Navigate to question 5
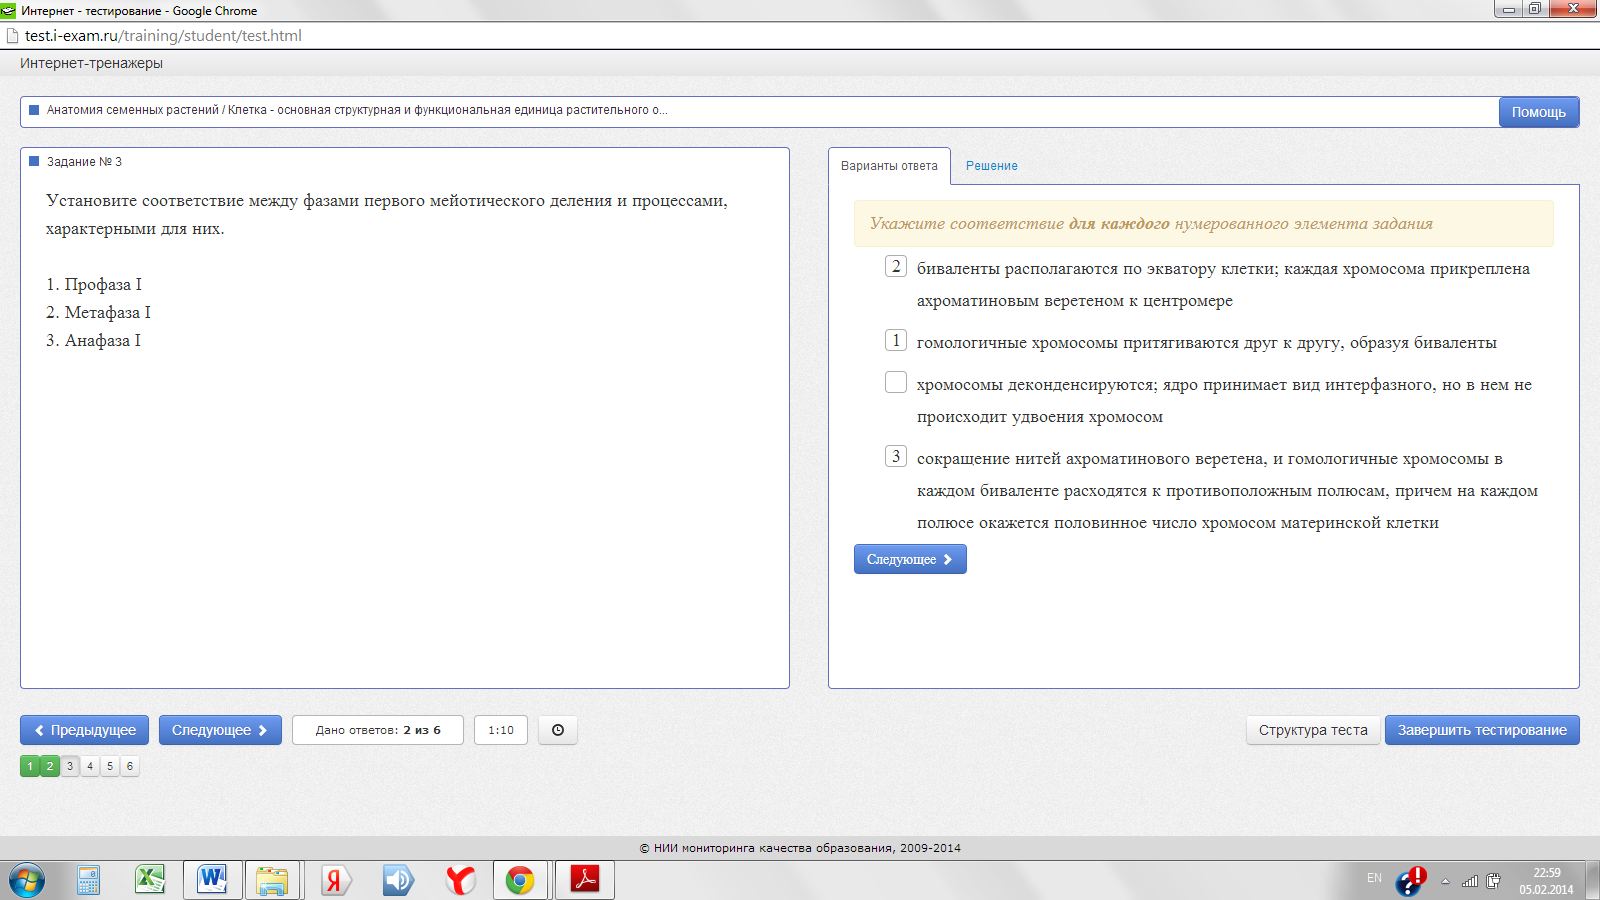The image size is (1600, 900). (x=110, y=766)
